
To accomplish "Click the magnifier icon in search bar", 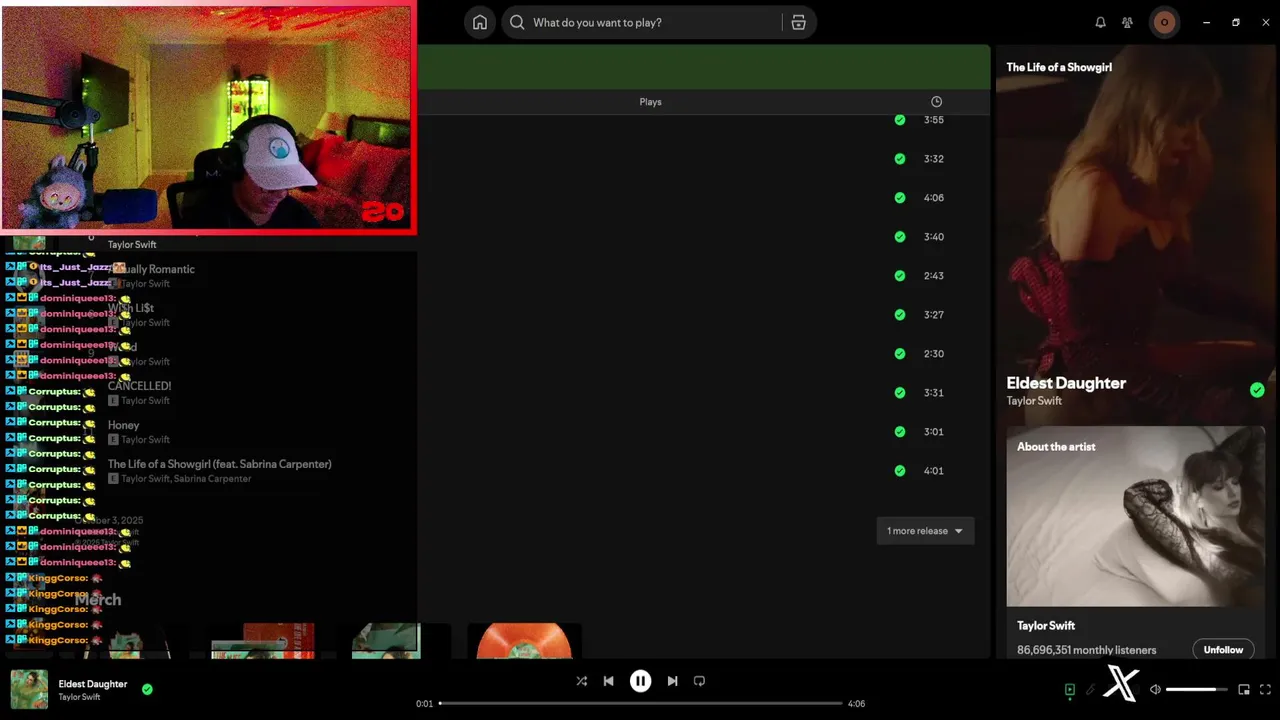I will pos(517,22).
